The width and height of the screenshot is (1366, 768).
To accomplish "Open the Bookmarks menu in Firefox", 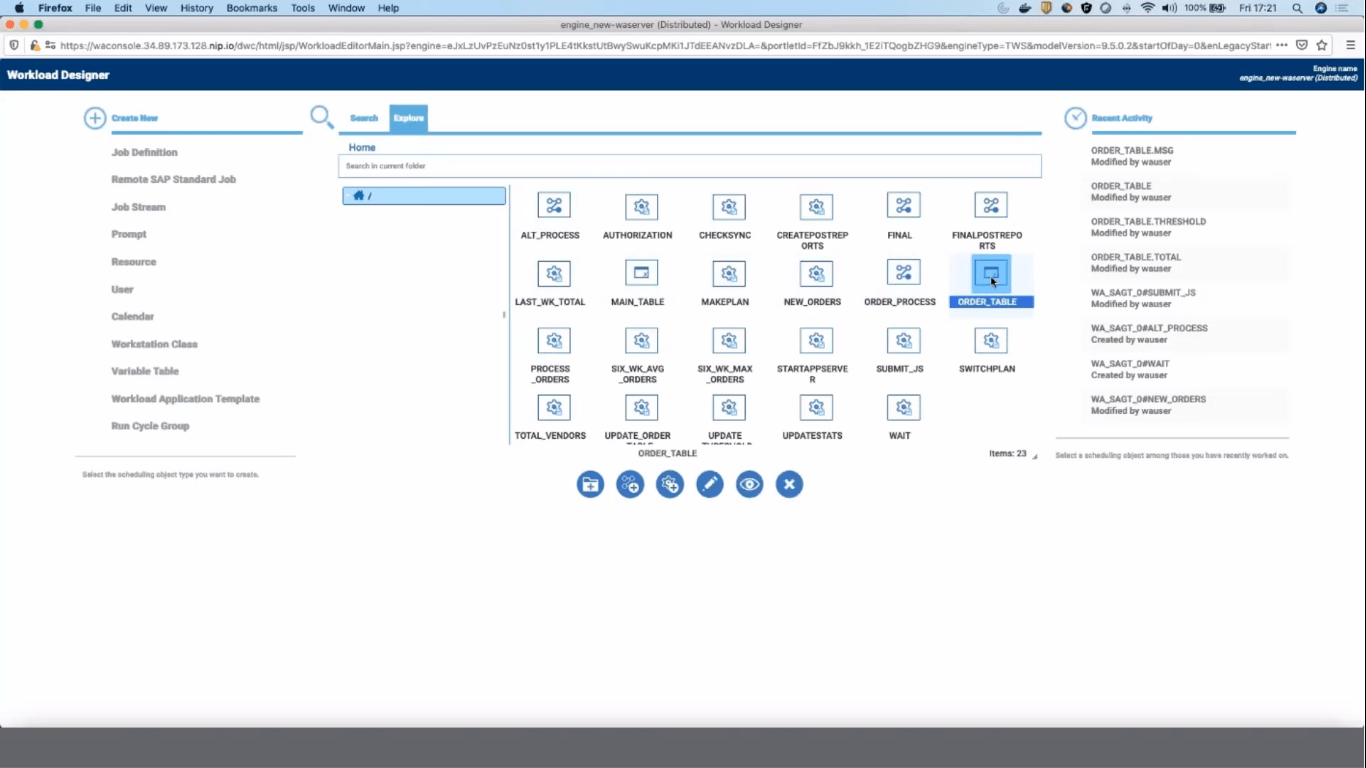I will (x=252, y=8).
